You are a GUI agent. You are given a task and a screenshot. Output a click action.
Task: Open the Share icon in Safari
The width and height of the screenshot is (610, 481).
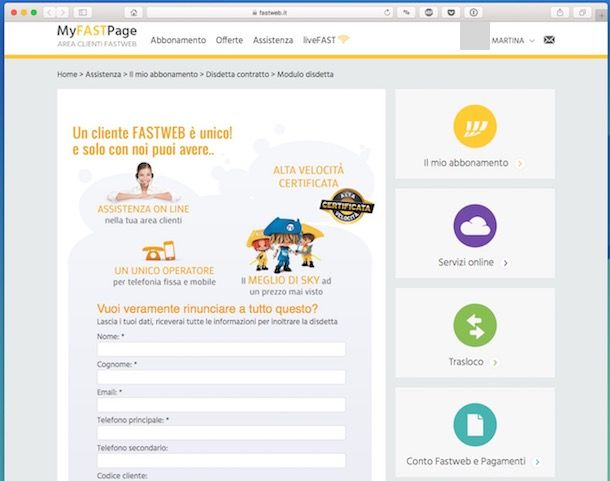[560, 12]
